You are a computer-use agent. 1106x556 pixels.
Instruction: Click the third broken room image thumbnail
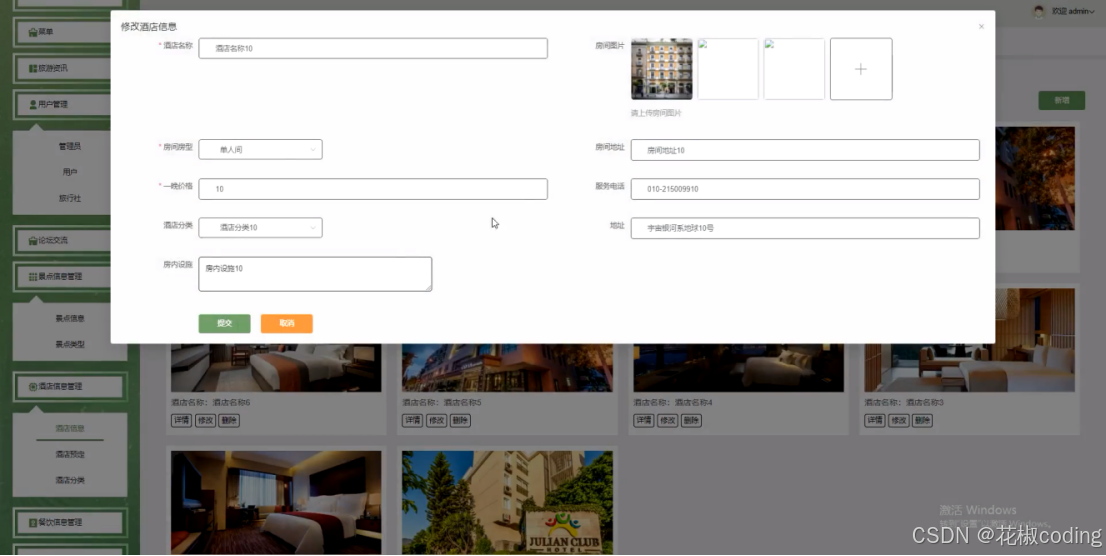(x=794, y=69)
